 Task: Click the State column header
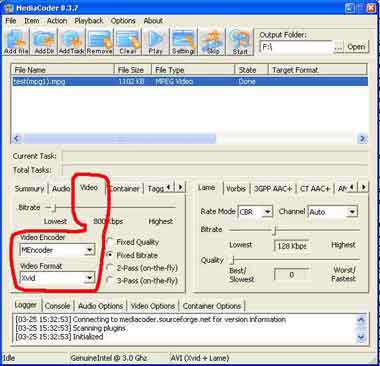(x=251, y=70)
